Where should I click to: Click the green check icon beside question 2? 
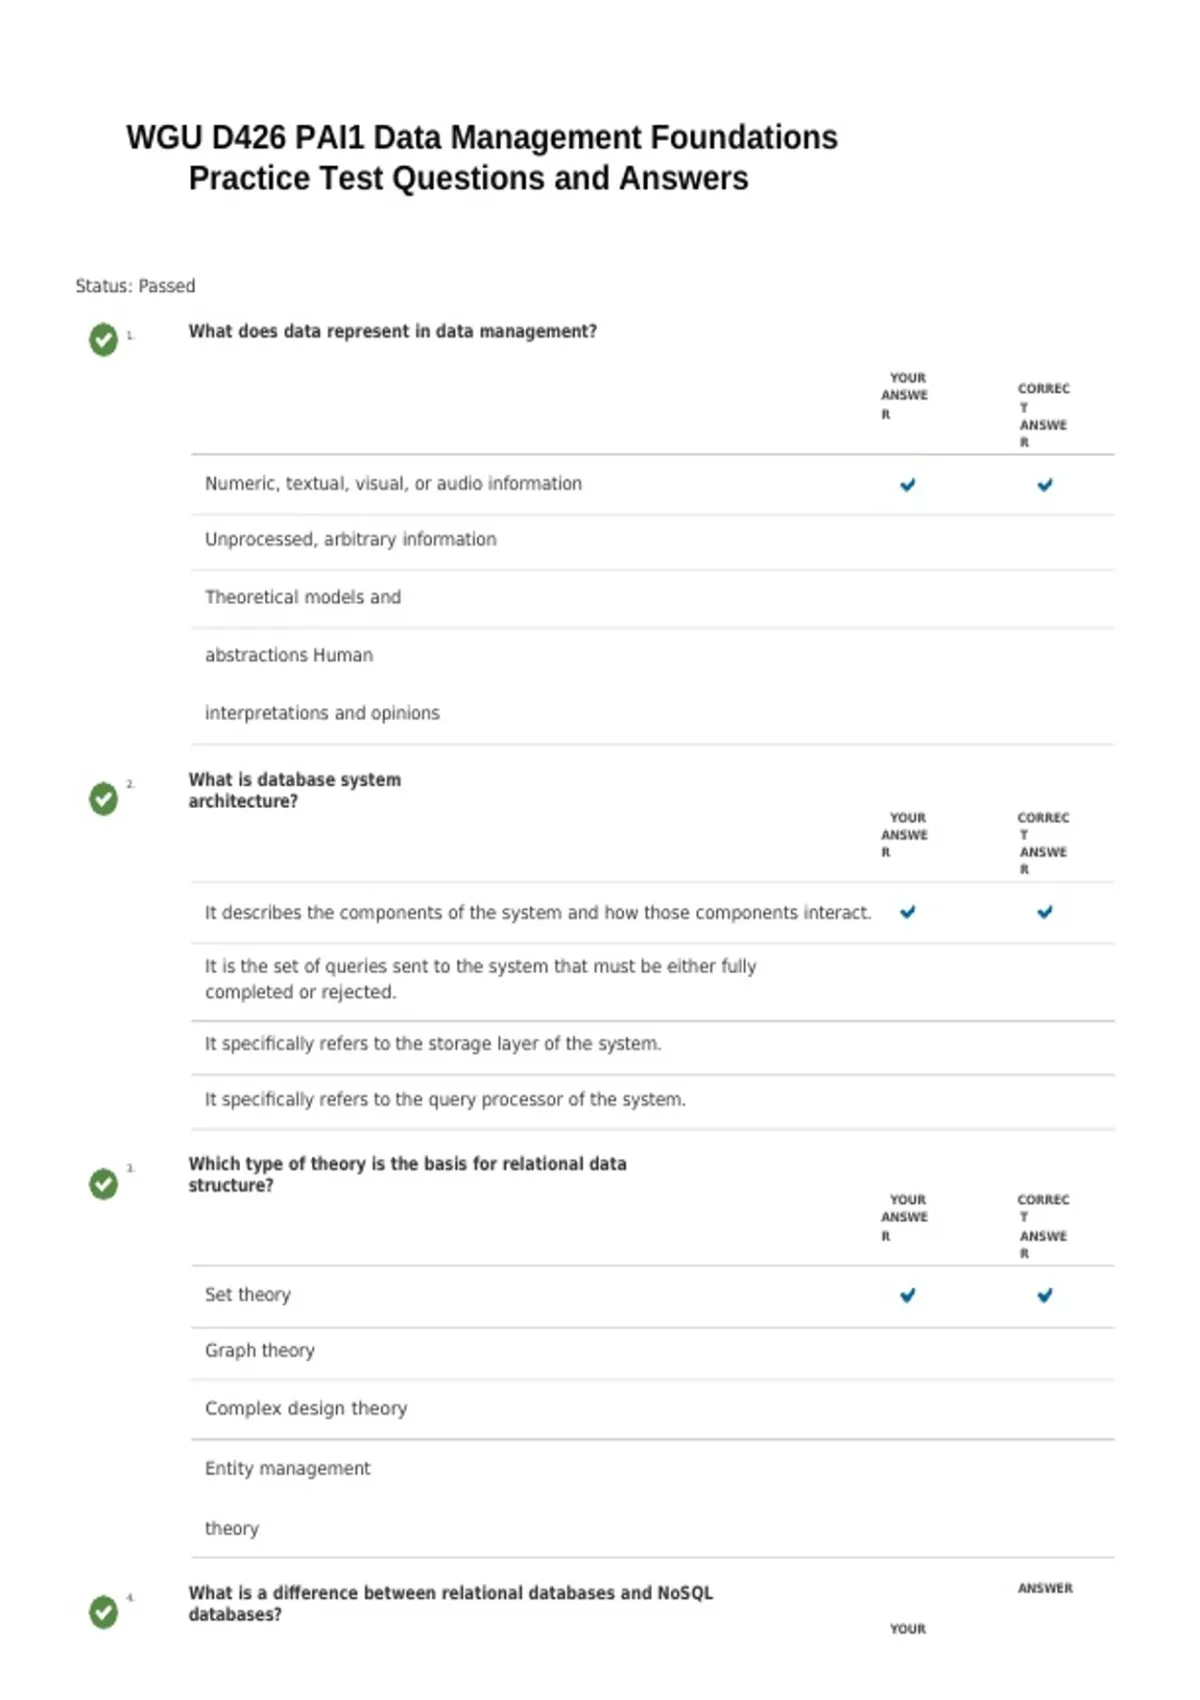click(x=103, y=799)
